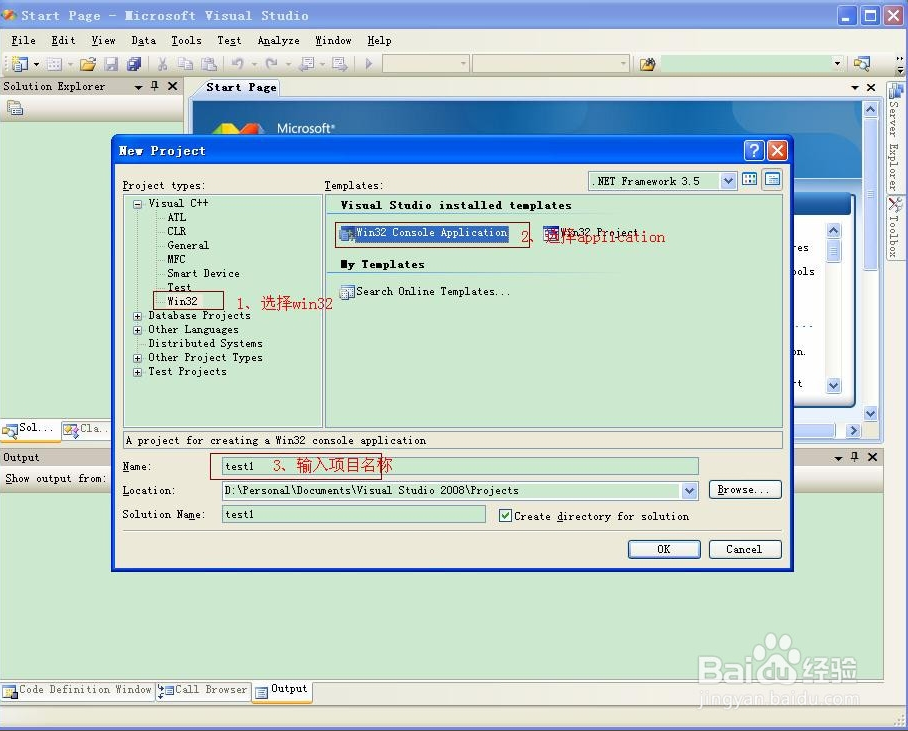
Task: Collapse the Visual C++ tree node
Action: click(x=137, y=204)
